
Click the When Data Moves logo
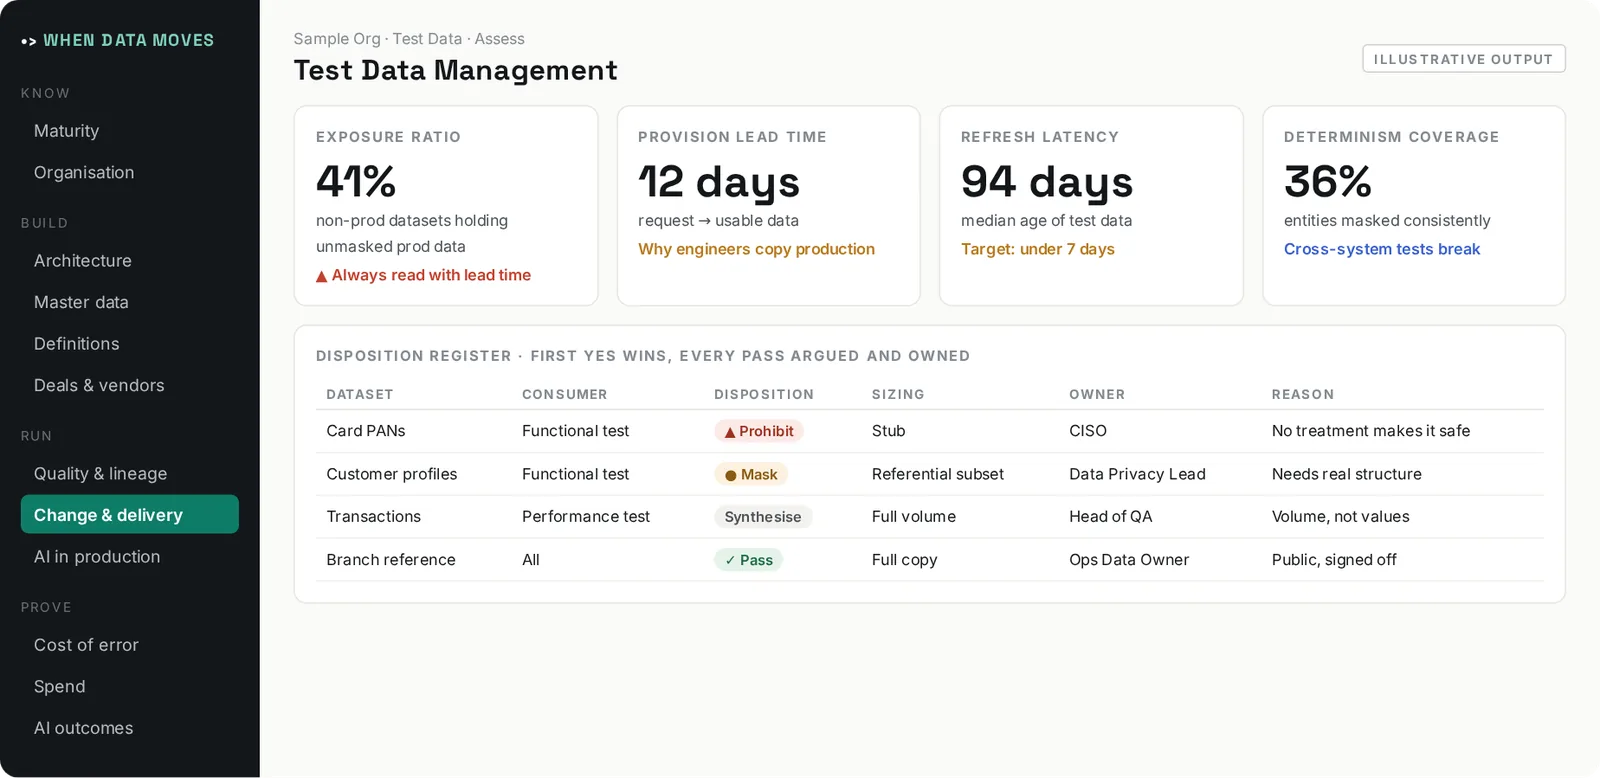pyautogui.click(x=118, y=40)
